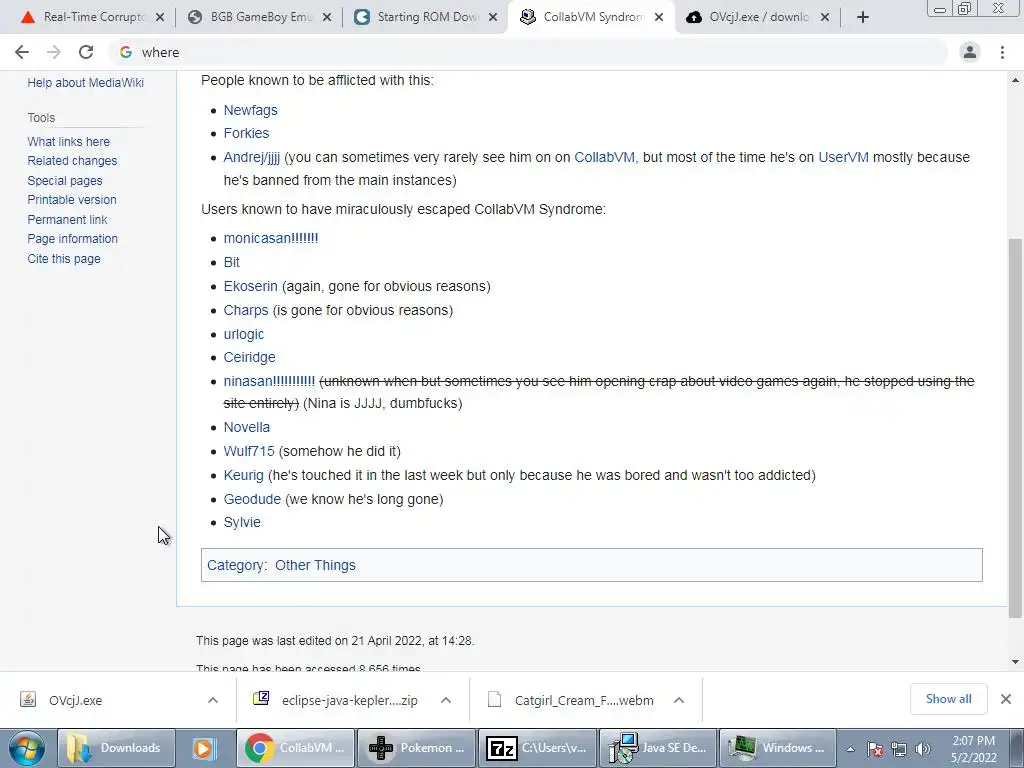This screenshot has width=1024, height=768.
Task: Open the Geodude link
Action: pyautogui.click(x=252, y=500)
